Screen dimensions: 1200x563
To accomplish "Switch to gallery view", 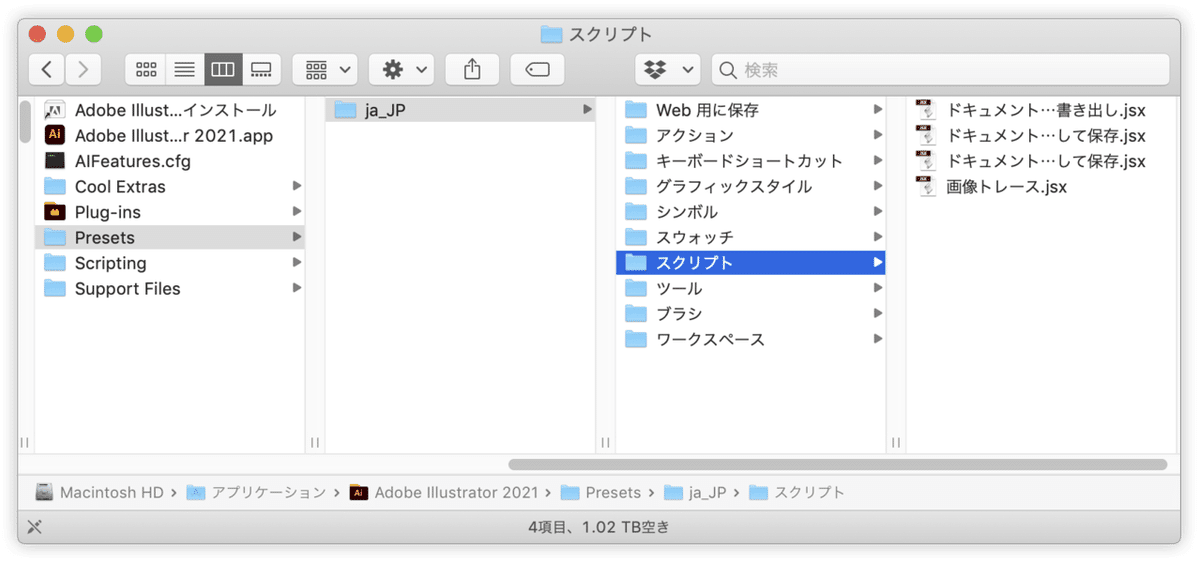I will [262, 69].
